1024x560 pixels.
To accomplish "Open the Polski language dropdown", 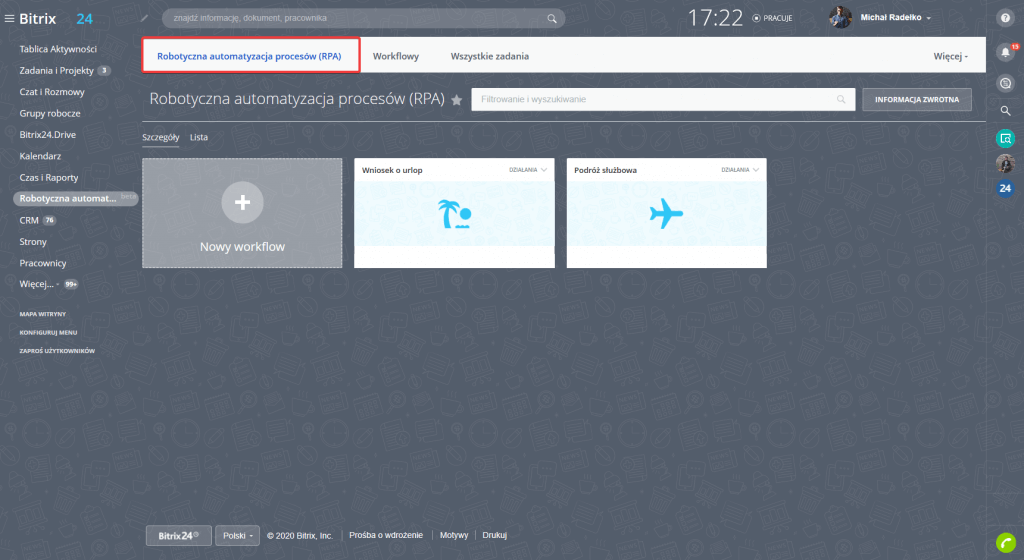I will pos(237,536).
